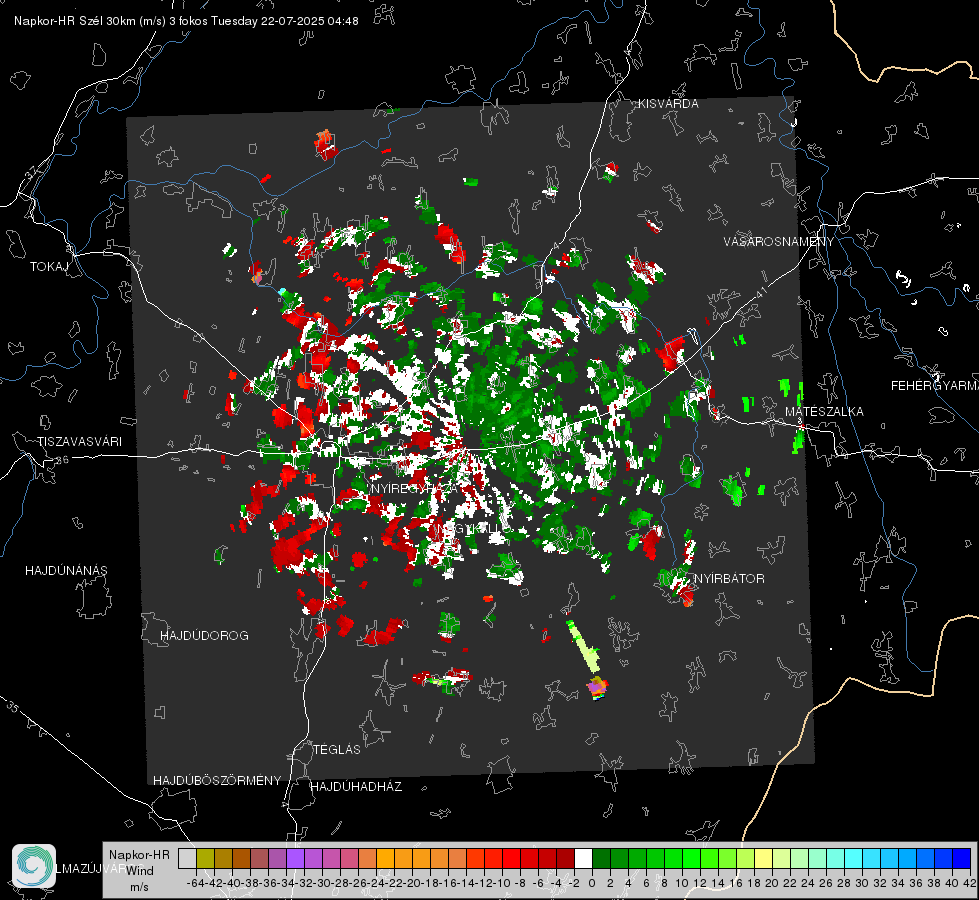Click the white zero-velocity legend swatch
Screen dimensions: 979x900
click(583, 858)
